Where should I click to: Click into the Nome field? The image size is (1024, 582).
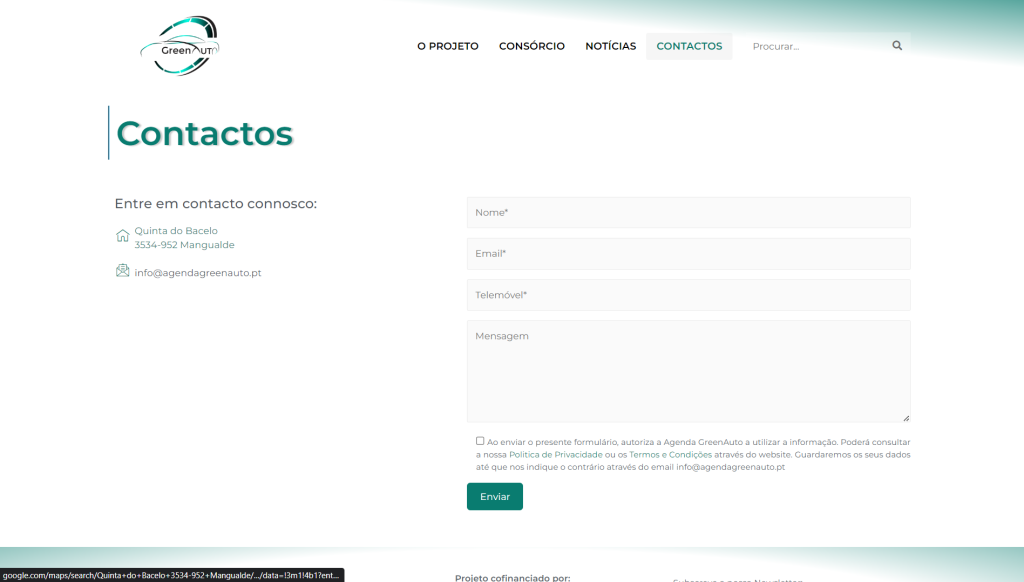click(x=688, y=212)
